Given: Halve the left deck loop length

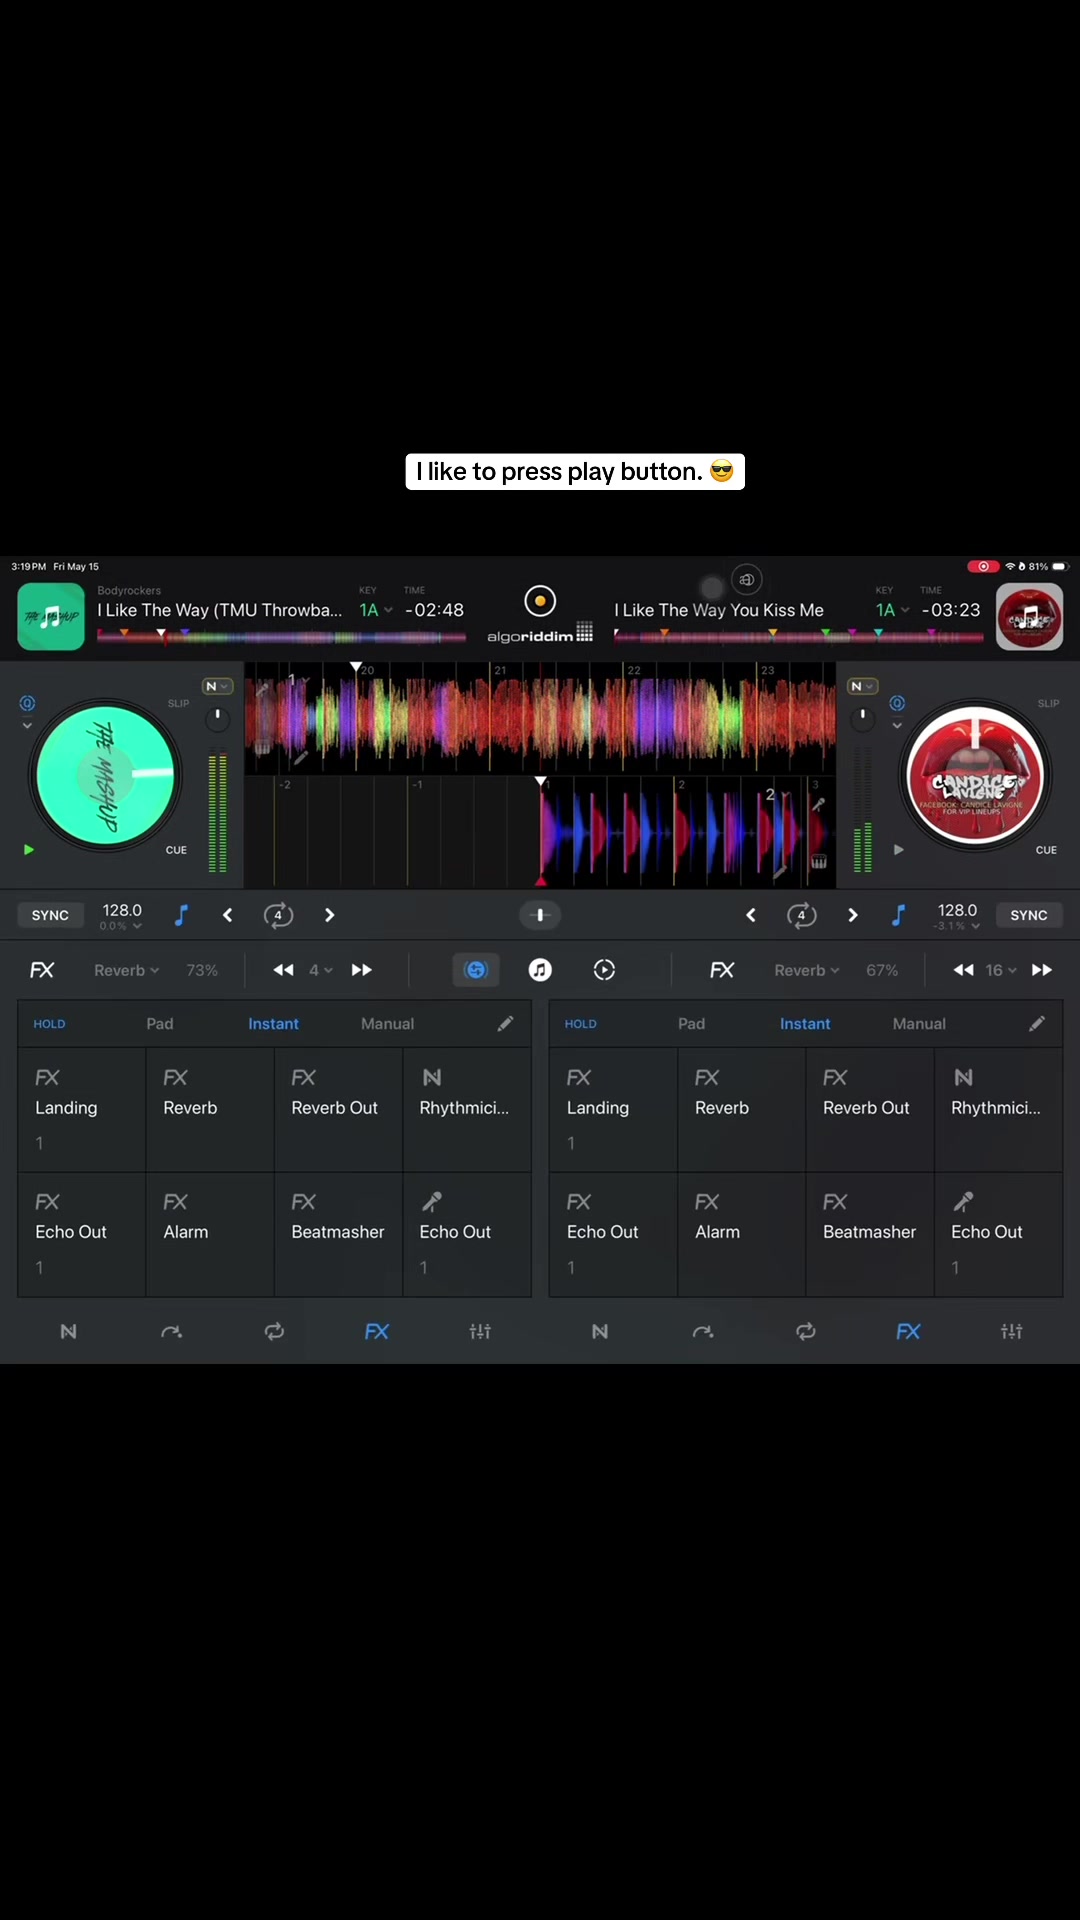Looking at the screenshot, I should pyautogui.click(x=227, y=915).
